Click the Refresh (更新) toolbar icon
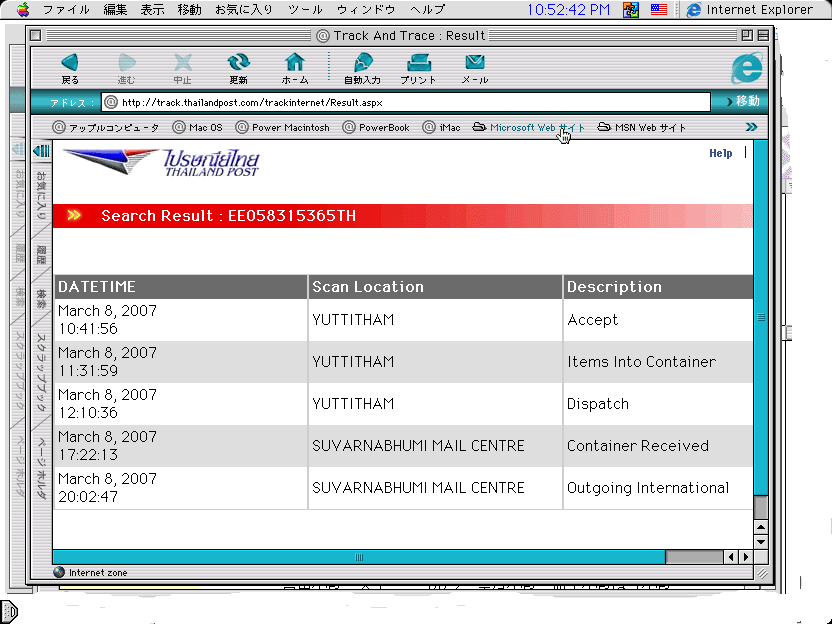Viewport: 832px width, 624px height. 238,68
